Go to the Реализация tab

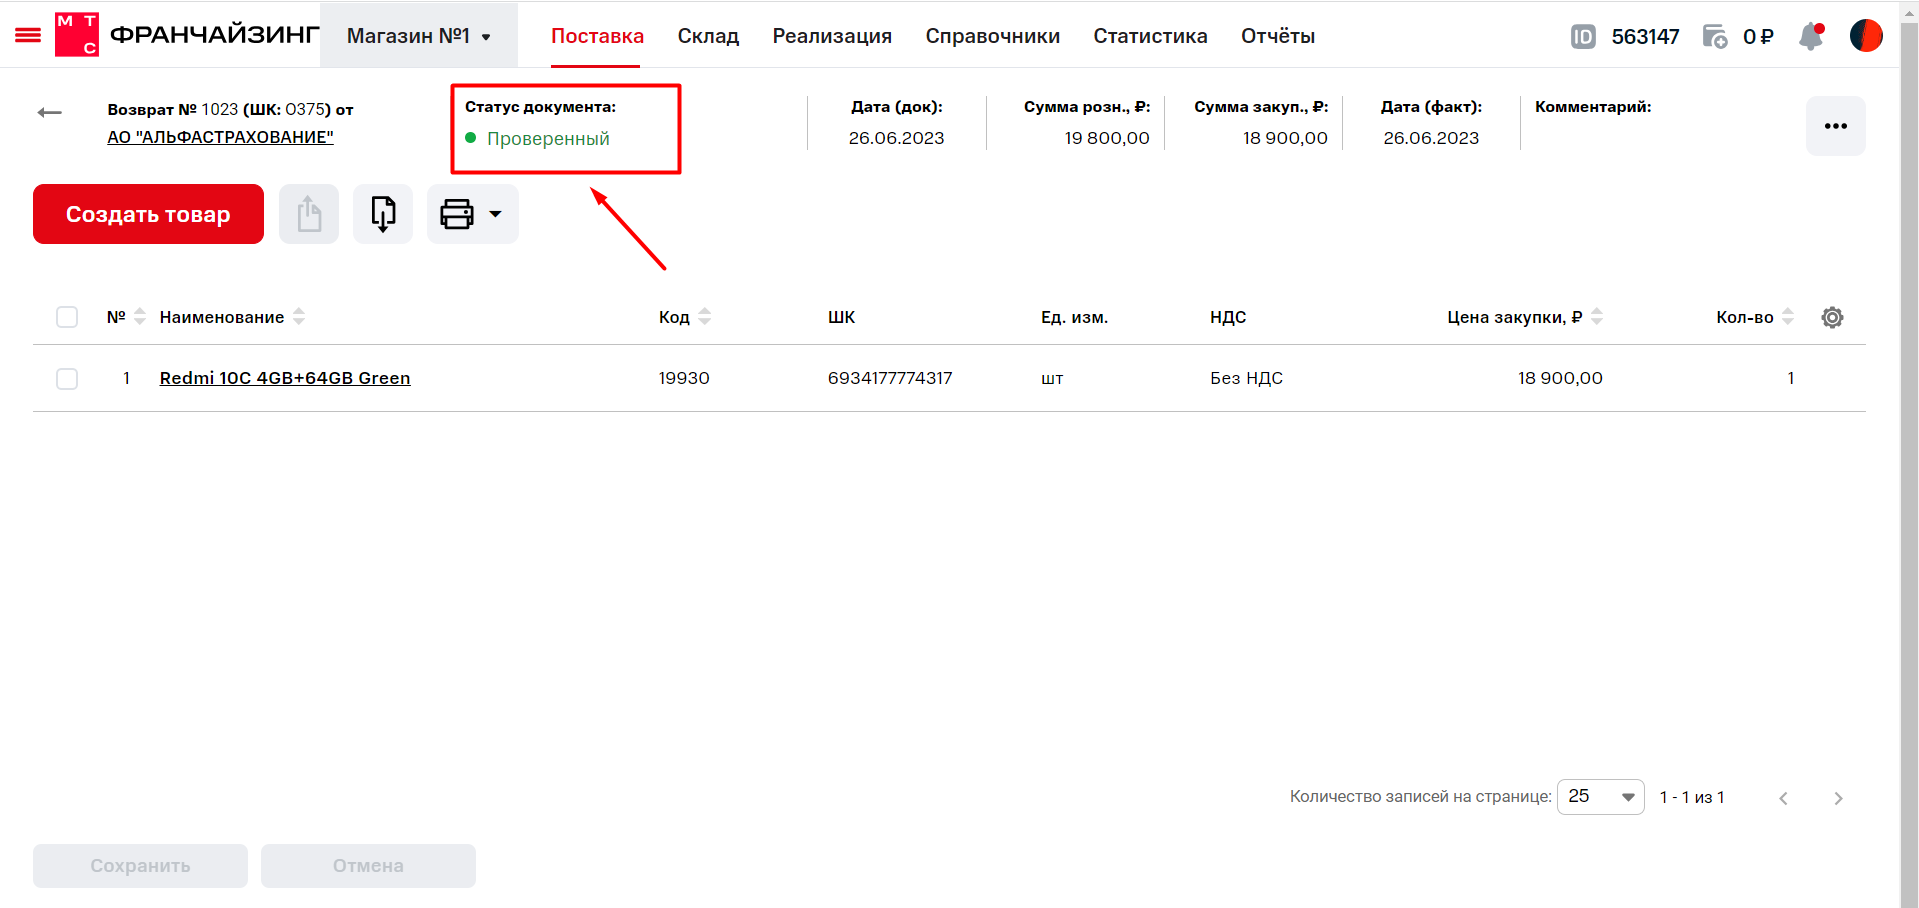click(832, 36)
